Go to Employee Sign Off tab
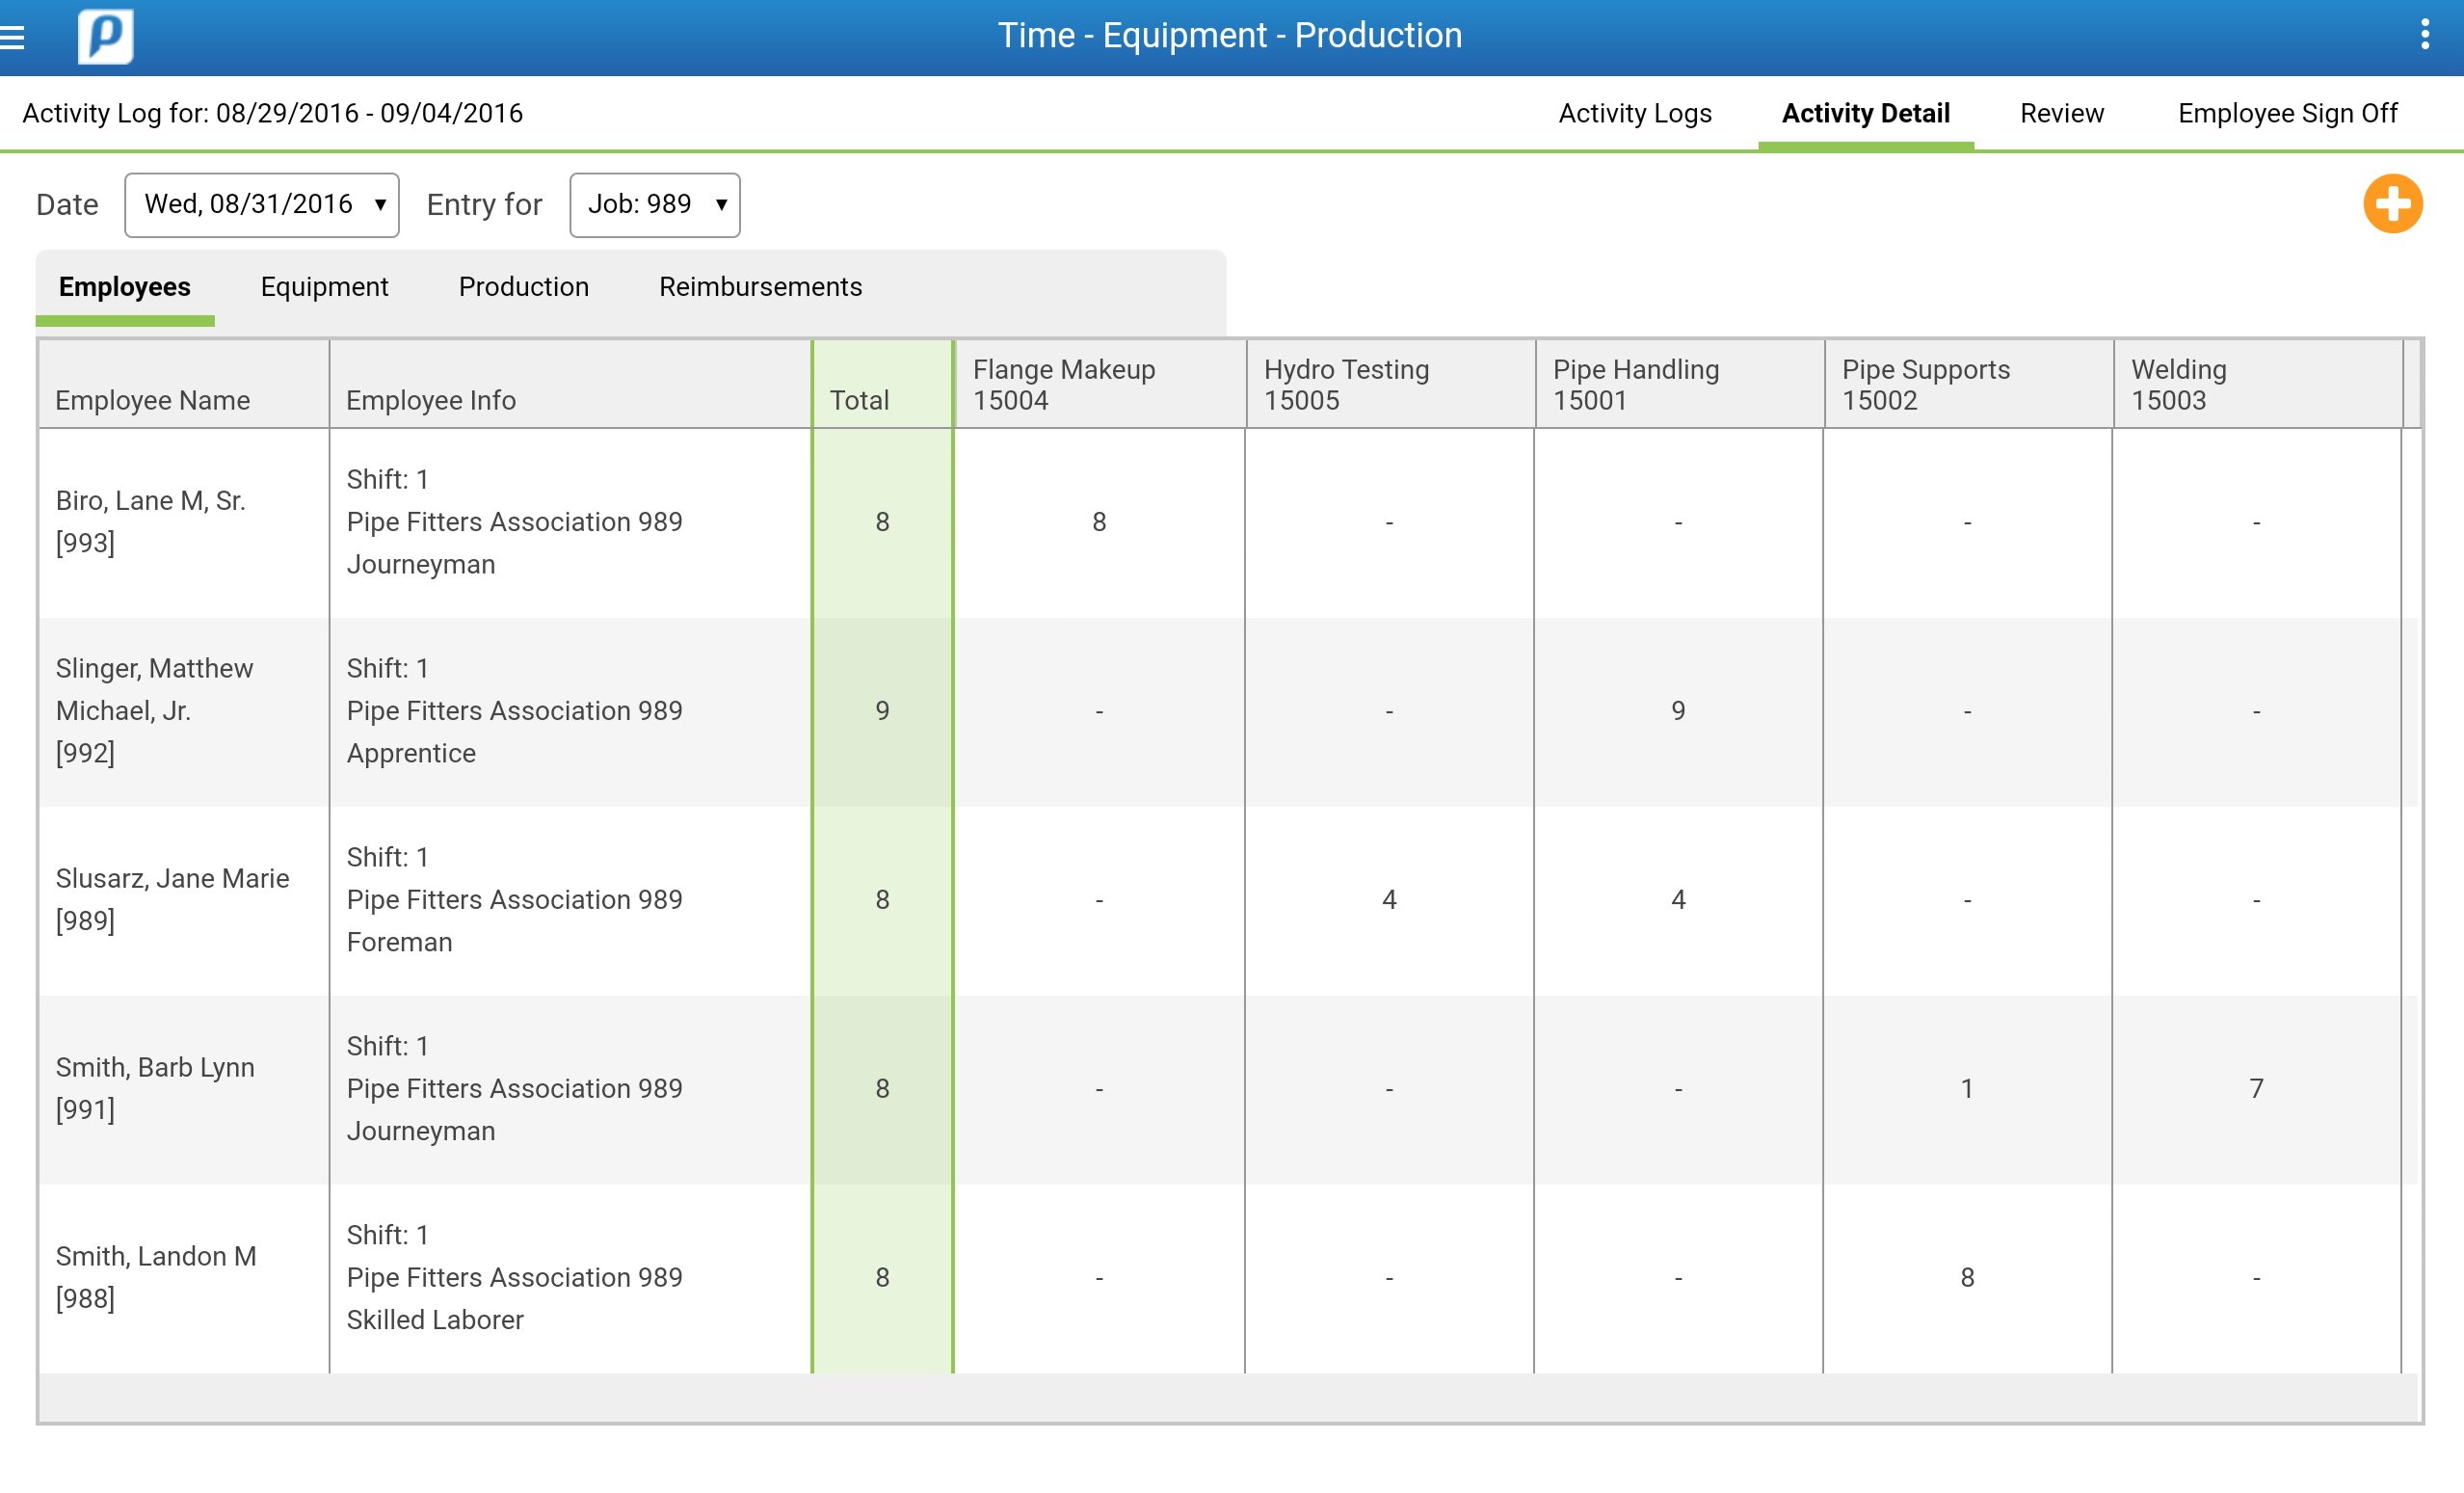Screen dimensions: 2464x1493 click(2287, 114)
